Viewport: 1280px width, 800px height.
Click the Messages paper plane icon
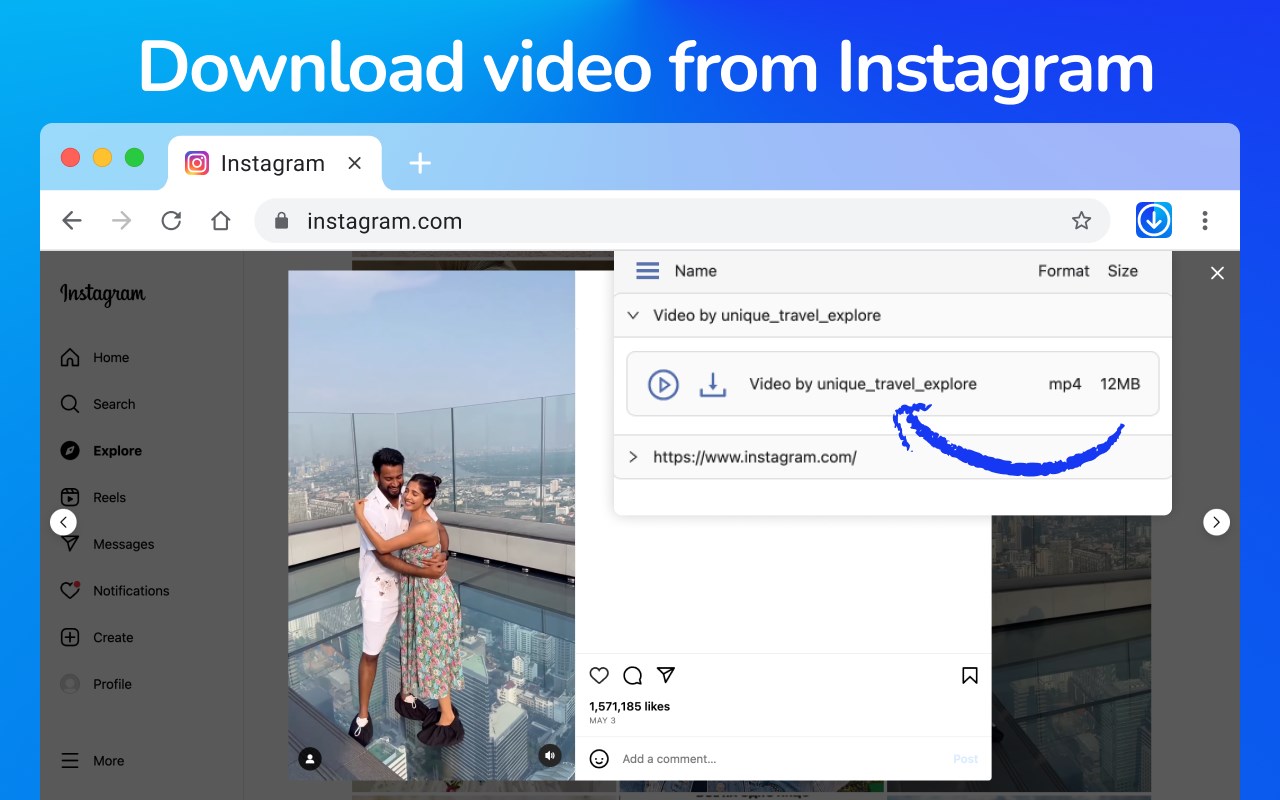70,543
